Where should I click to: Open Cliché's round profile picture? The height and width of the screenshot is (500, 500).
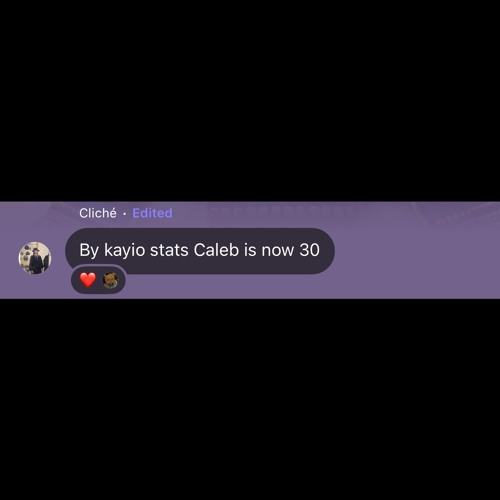35,258
